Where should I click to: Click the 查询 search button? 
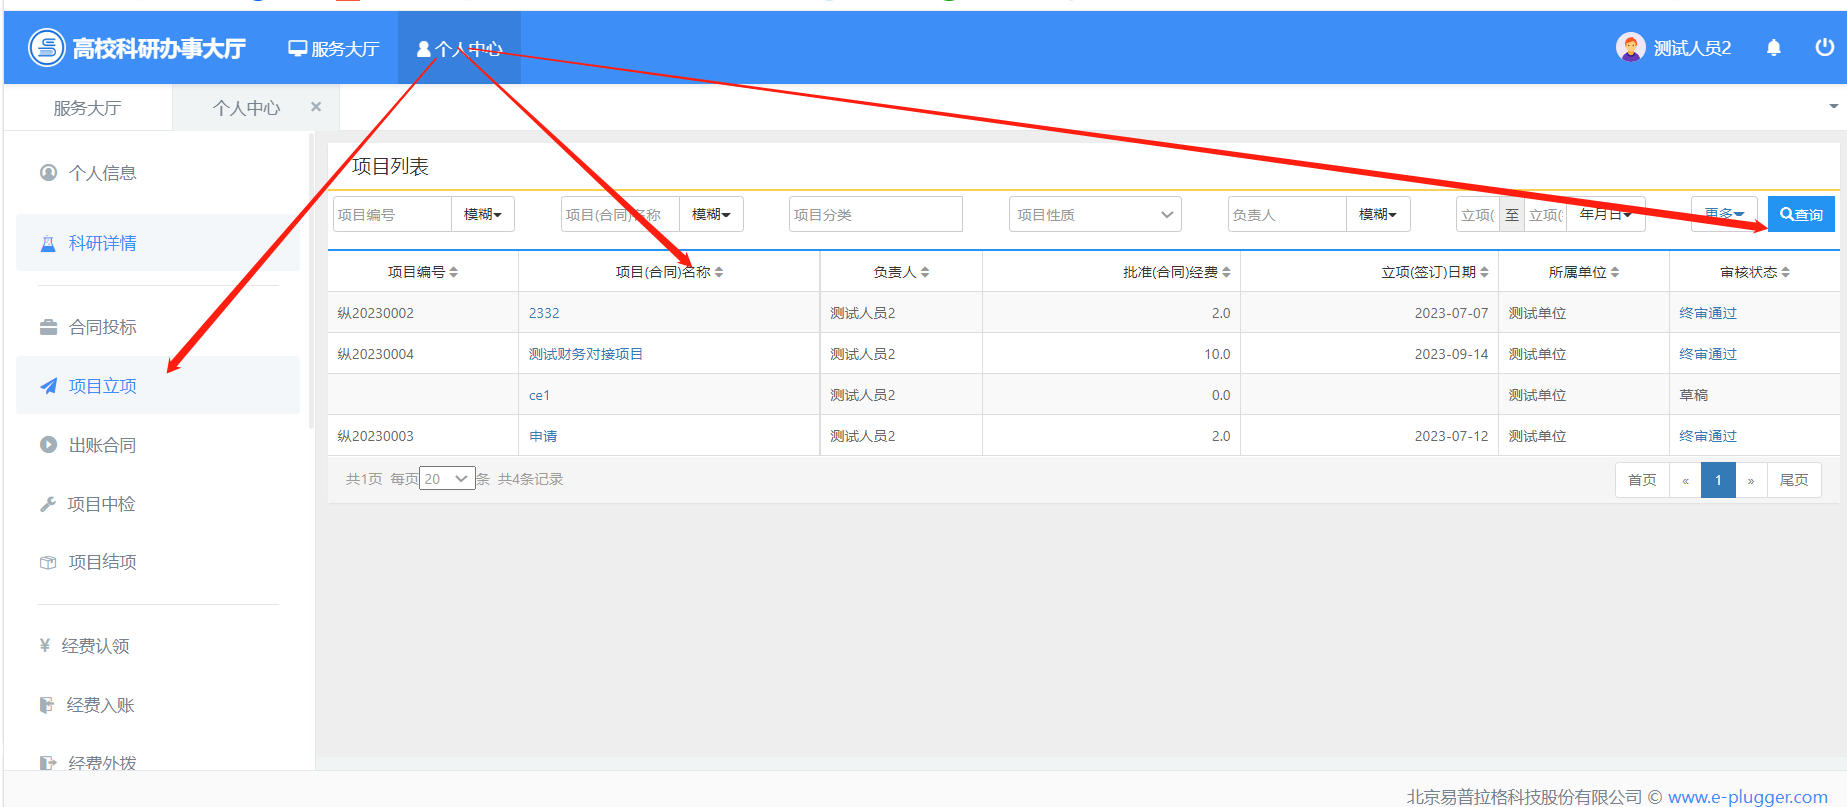coord(1801,214)
